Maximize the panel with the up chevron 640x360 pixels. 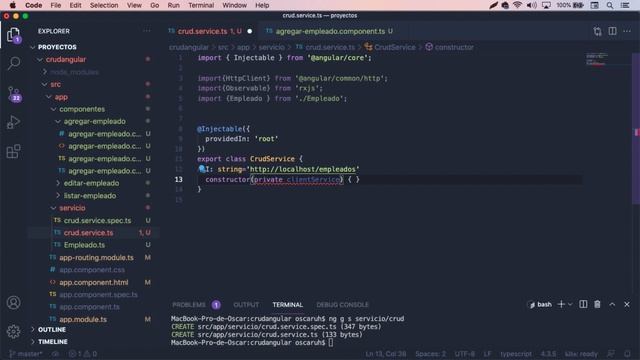612,304
